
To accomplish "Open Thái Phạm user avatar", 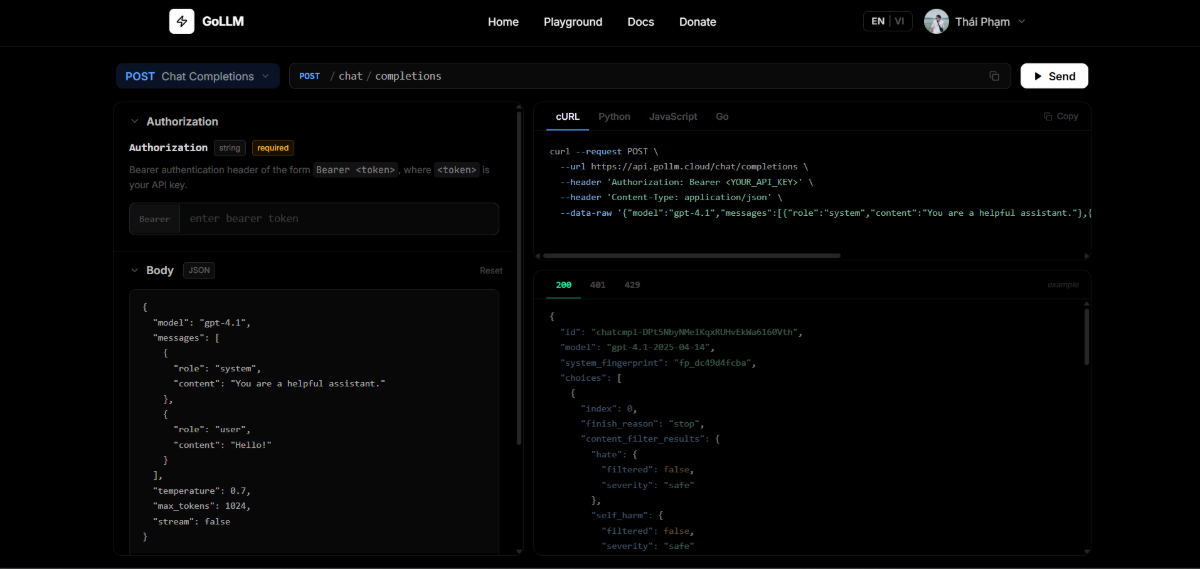I will pyautogui.click(x=936, y=21).
